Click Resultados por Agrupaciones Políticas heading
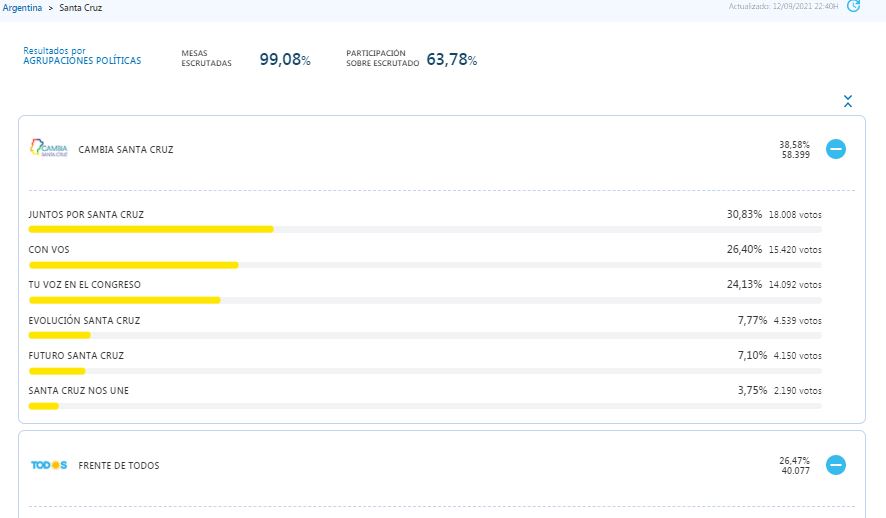Viewport: 886px width, 518px height. [82, 56]
